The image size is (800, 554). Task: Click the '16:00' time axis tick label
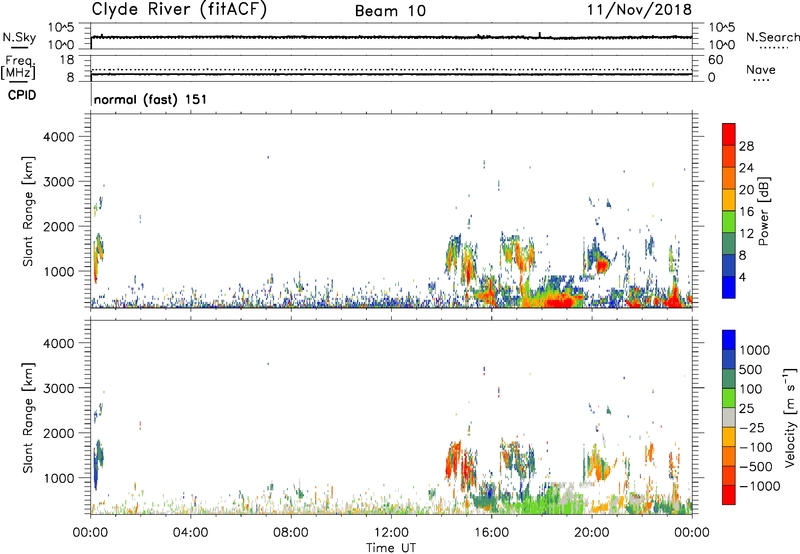pyautogui.click(x=491, y=533)
